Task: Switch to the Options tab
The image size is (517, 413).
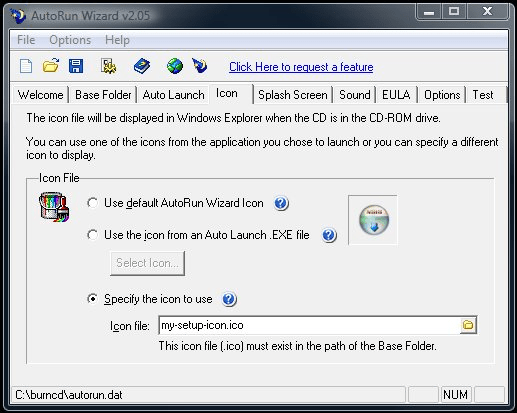Action: 442,95
